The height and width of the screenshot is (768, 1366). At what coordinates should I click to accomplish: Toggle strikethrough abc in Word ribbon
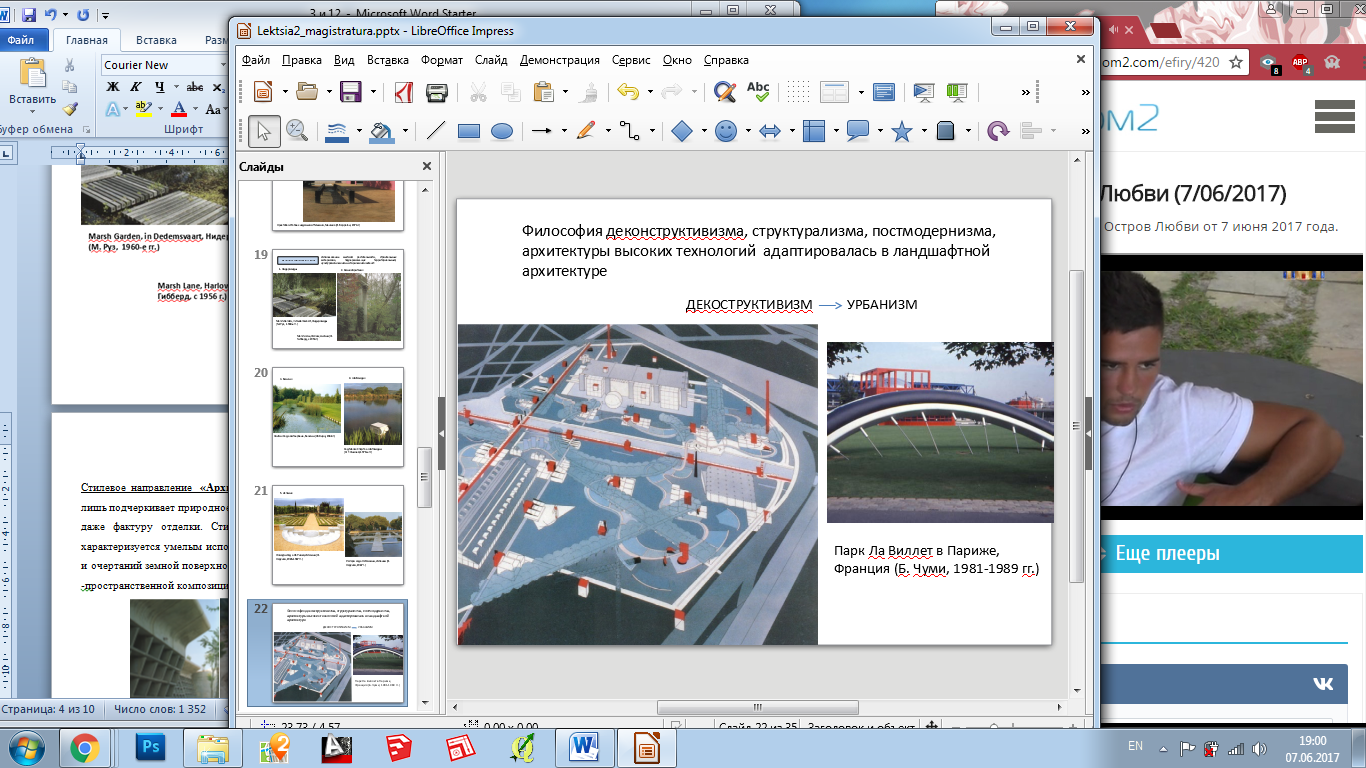pyautogui.click(x=195, y=87)
